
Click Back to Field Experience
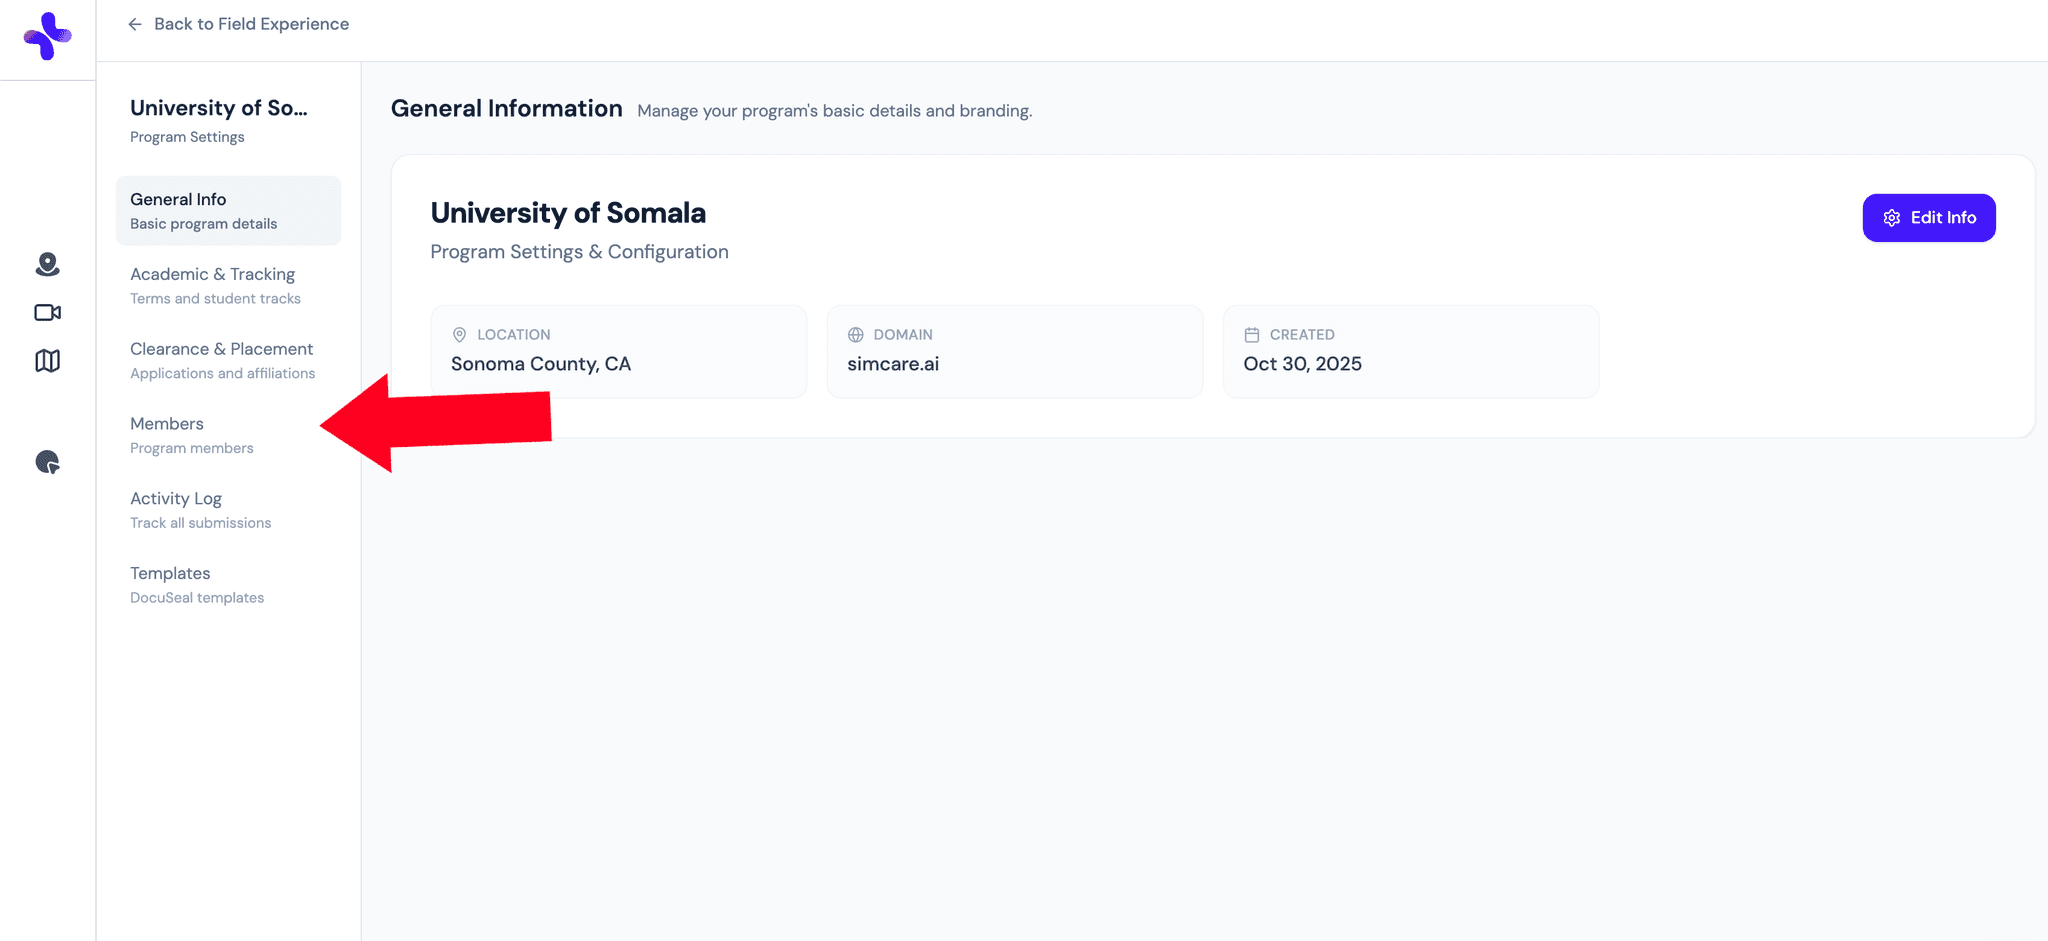click(x=251, y=23)
